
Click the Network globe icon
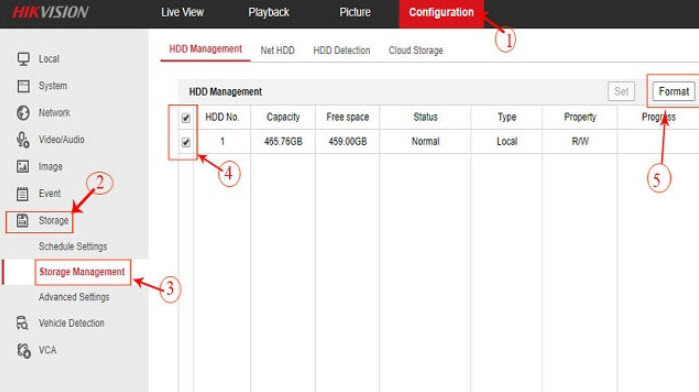click(23, 113)
